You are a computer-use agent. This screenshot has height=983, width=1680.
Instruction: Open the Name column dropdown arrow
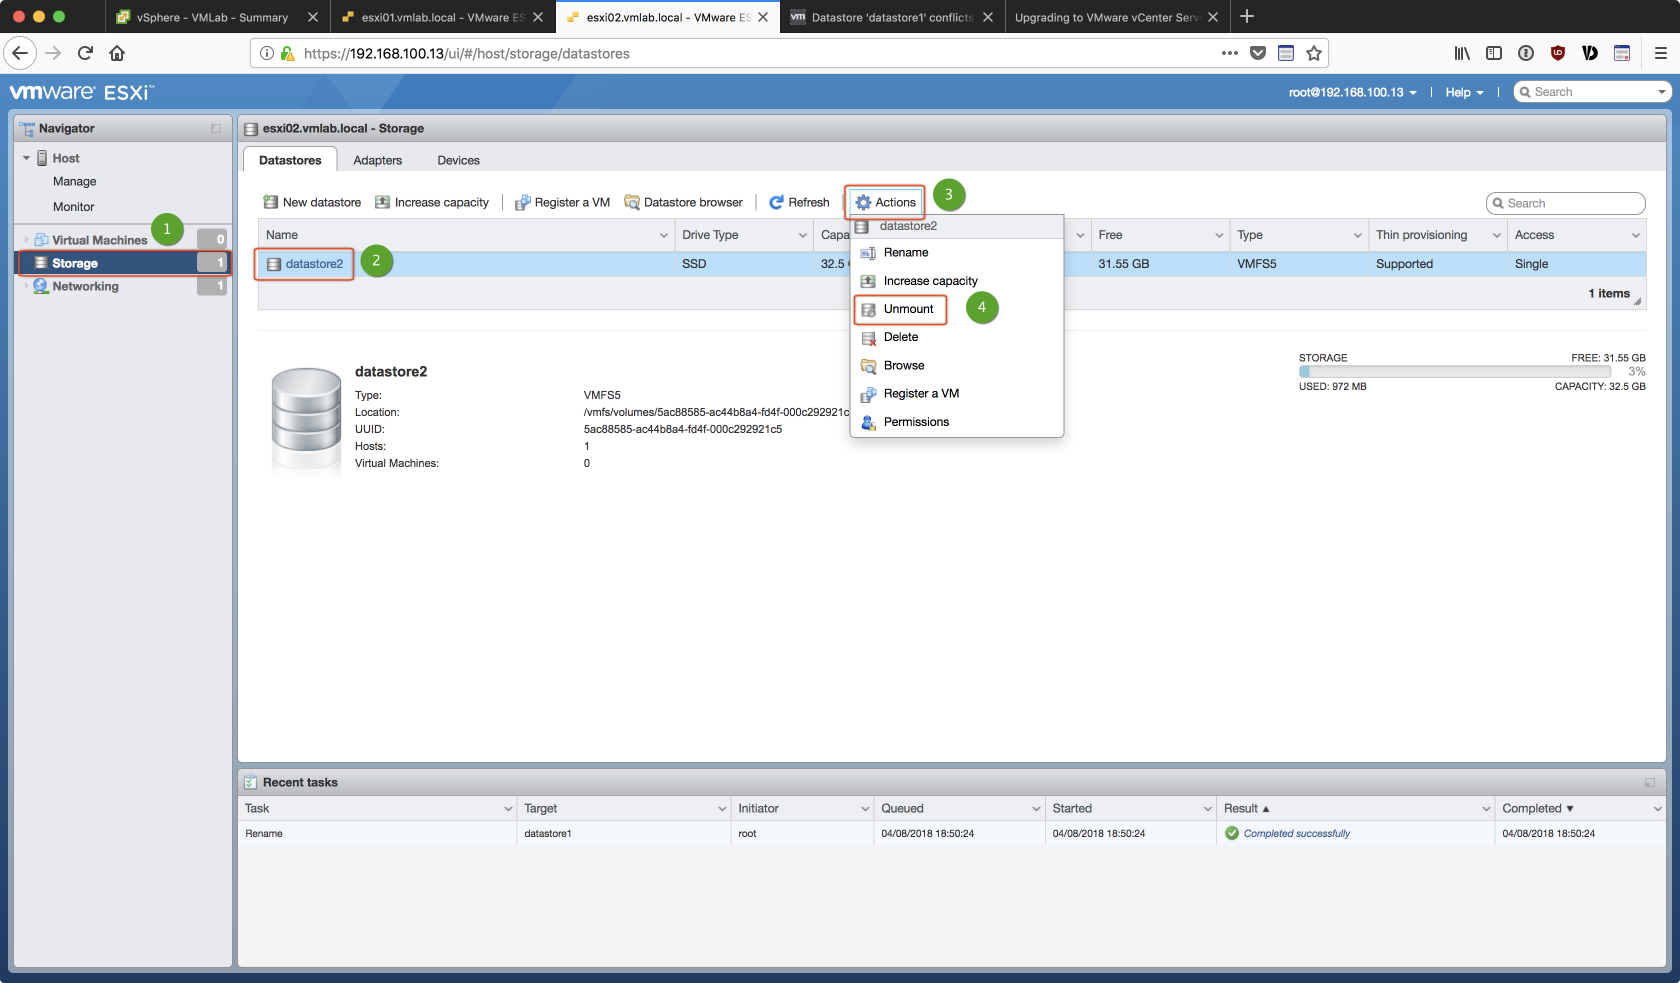(x=664, y=236)
